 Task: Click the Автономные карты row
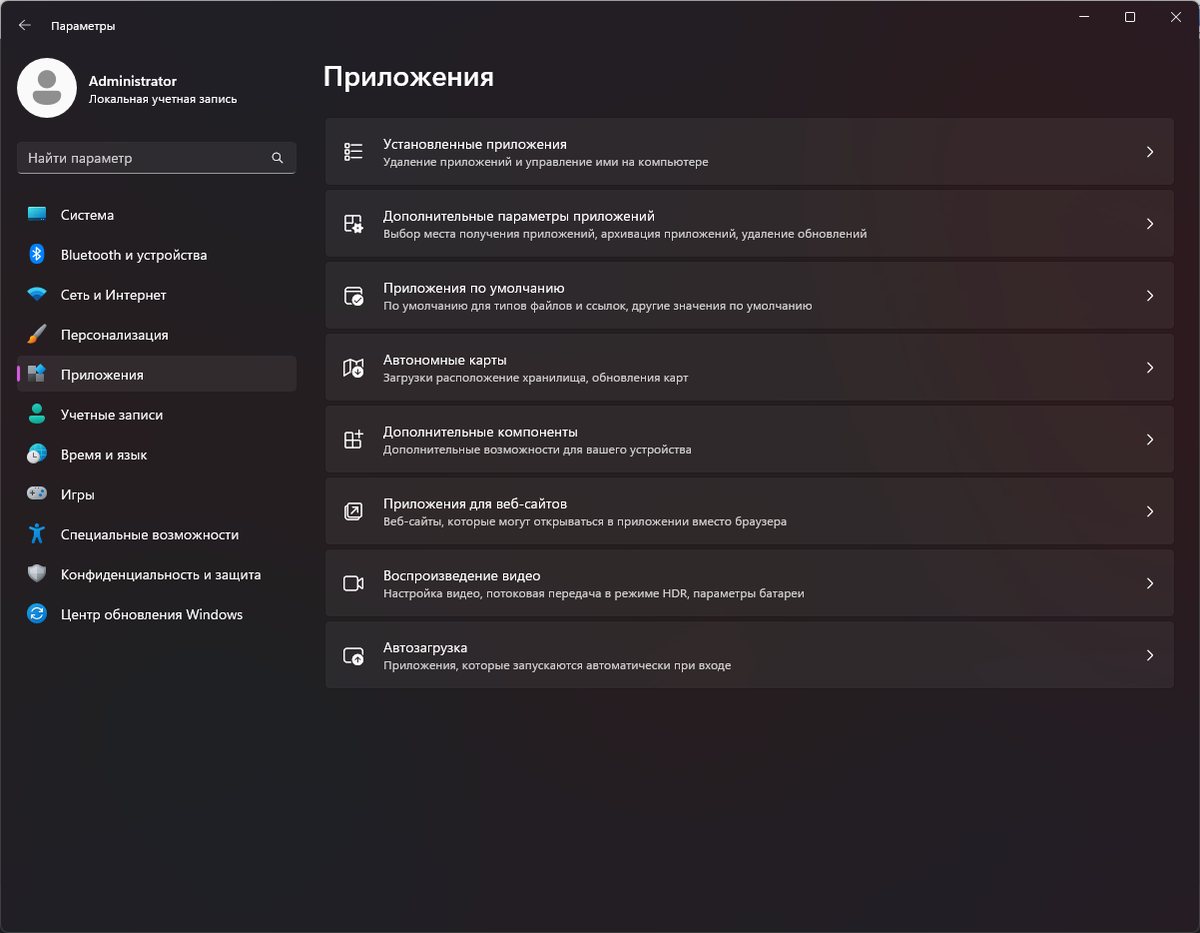pyautogui.click(x=750, y=367)
